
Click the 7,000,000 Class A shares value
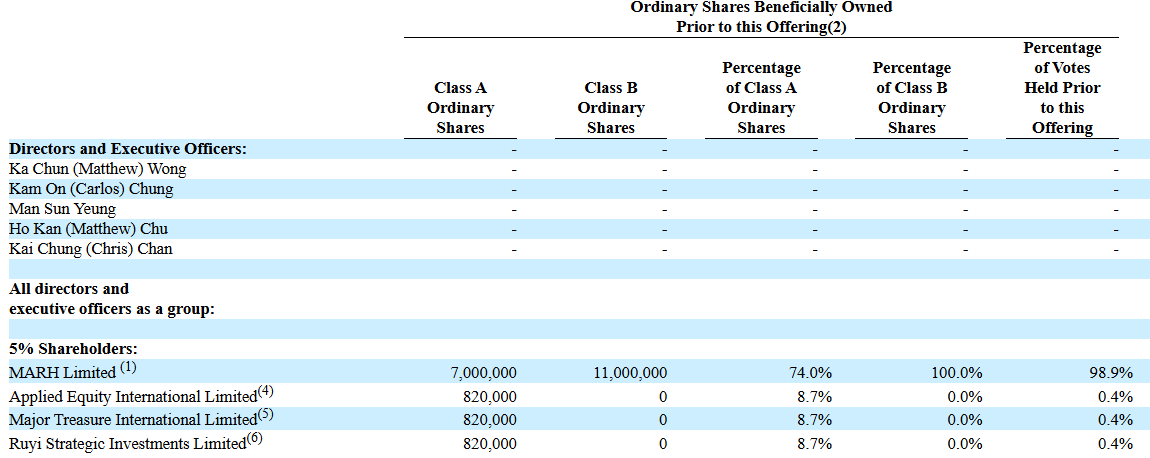point(484,373)
